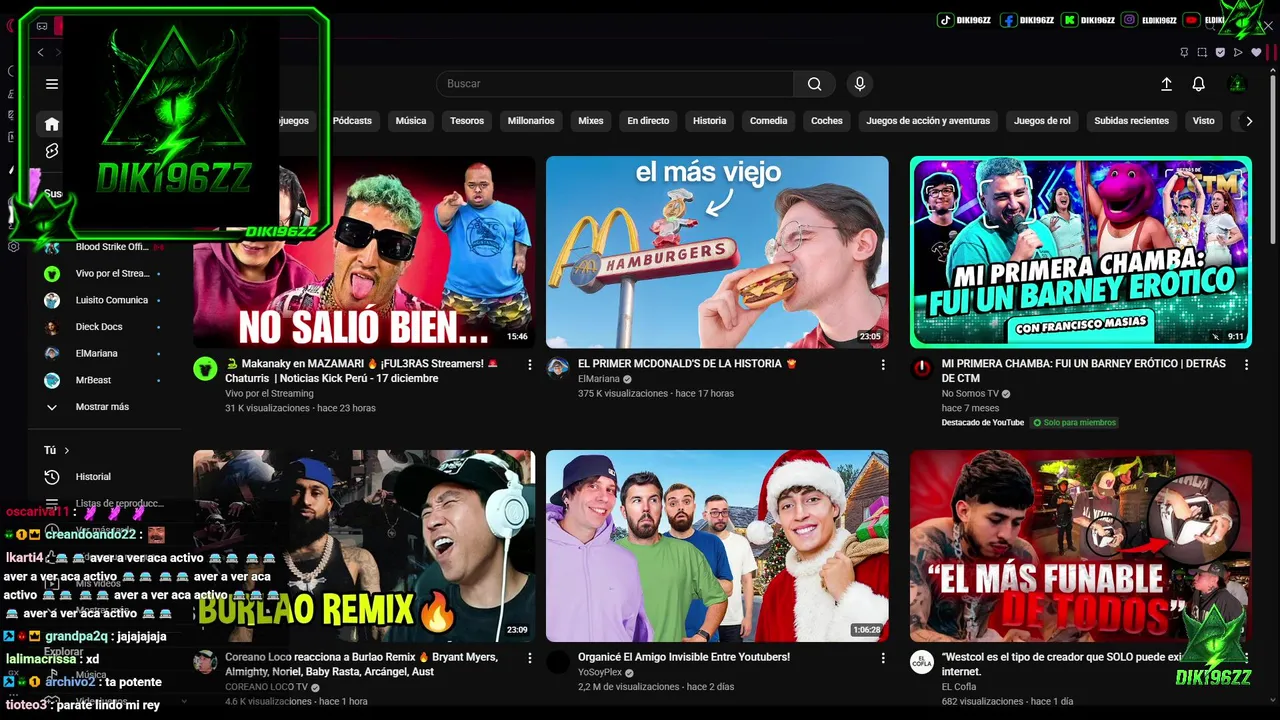Play the McDonald's HAMBURGERS thumbnail
The image size is (1280, 720).
(717, 252)
